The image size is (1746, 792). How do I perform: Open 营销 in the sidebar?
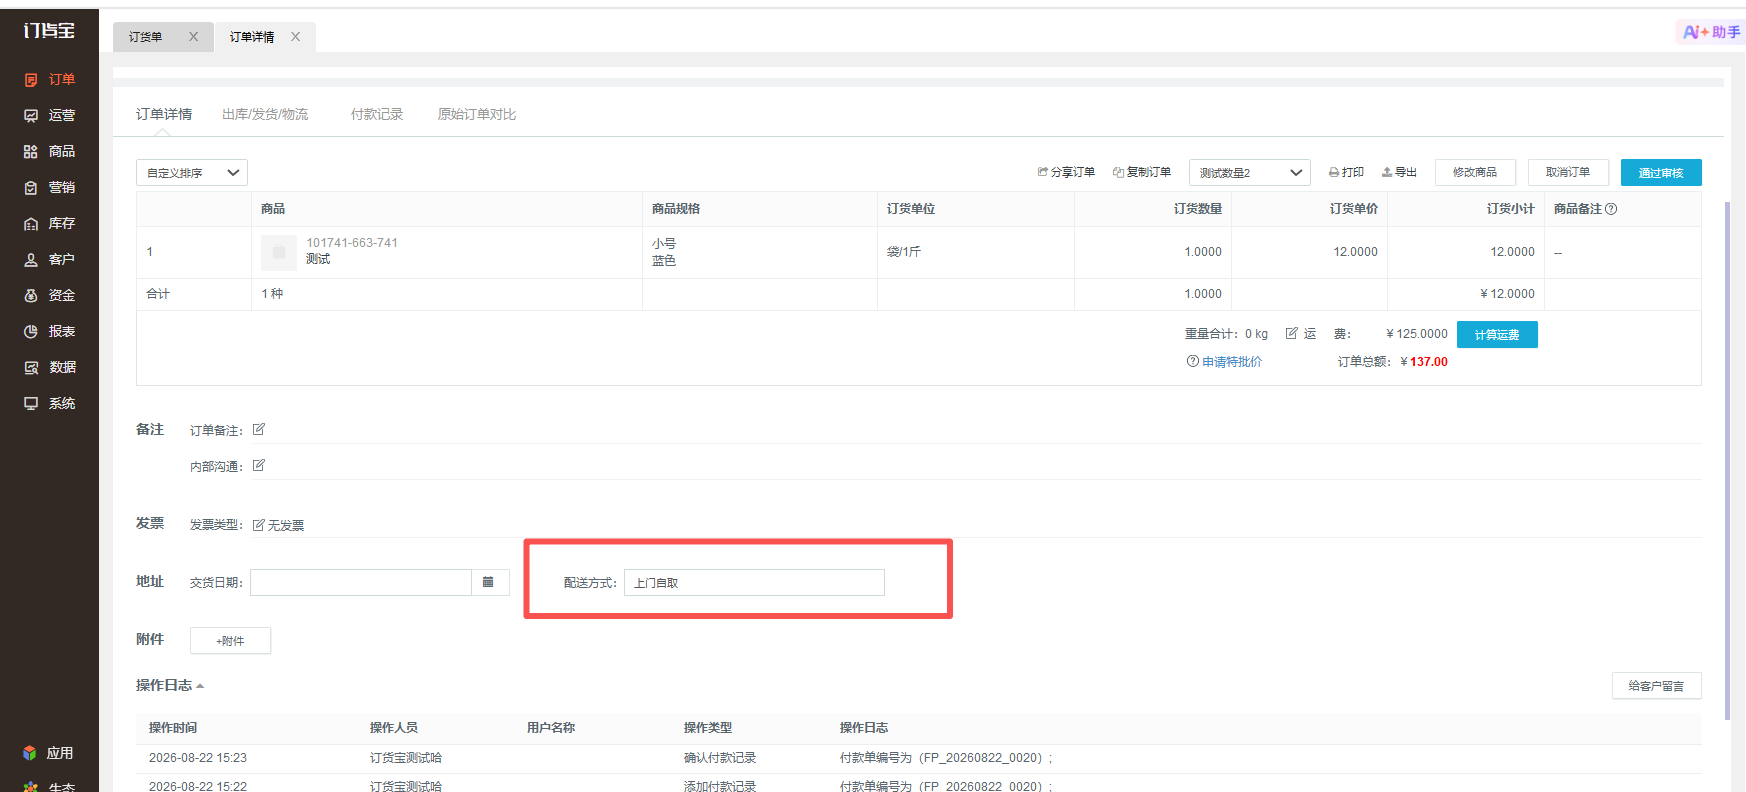(x=49, y=187)
